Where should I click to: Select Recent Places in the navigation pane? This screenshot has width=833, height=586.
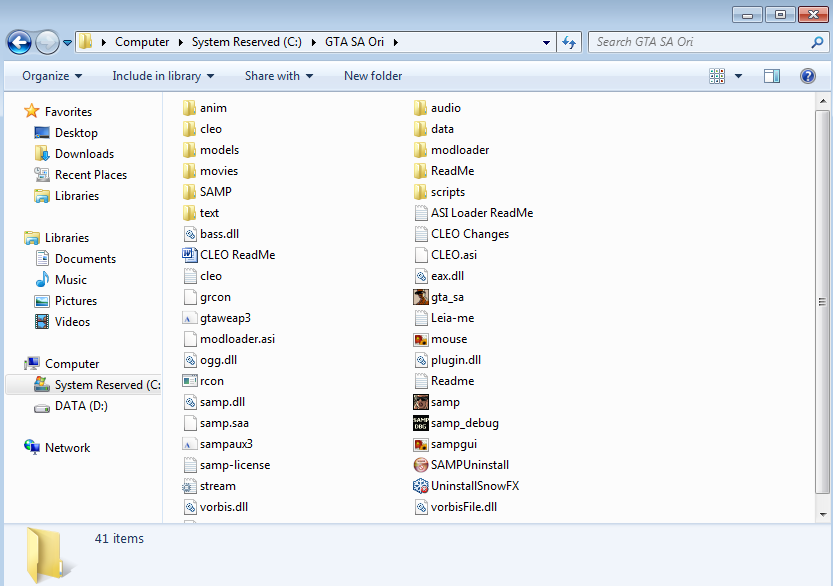(90, 175)
